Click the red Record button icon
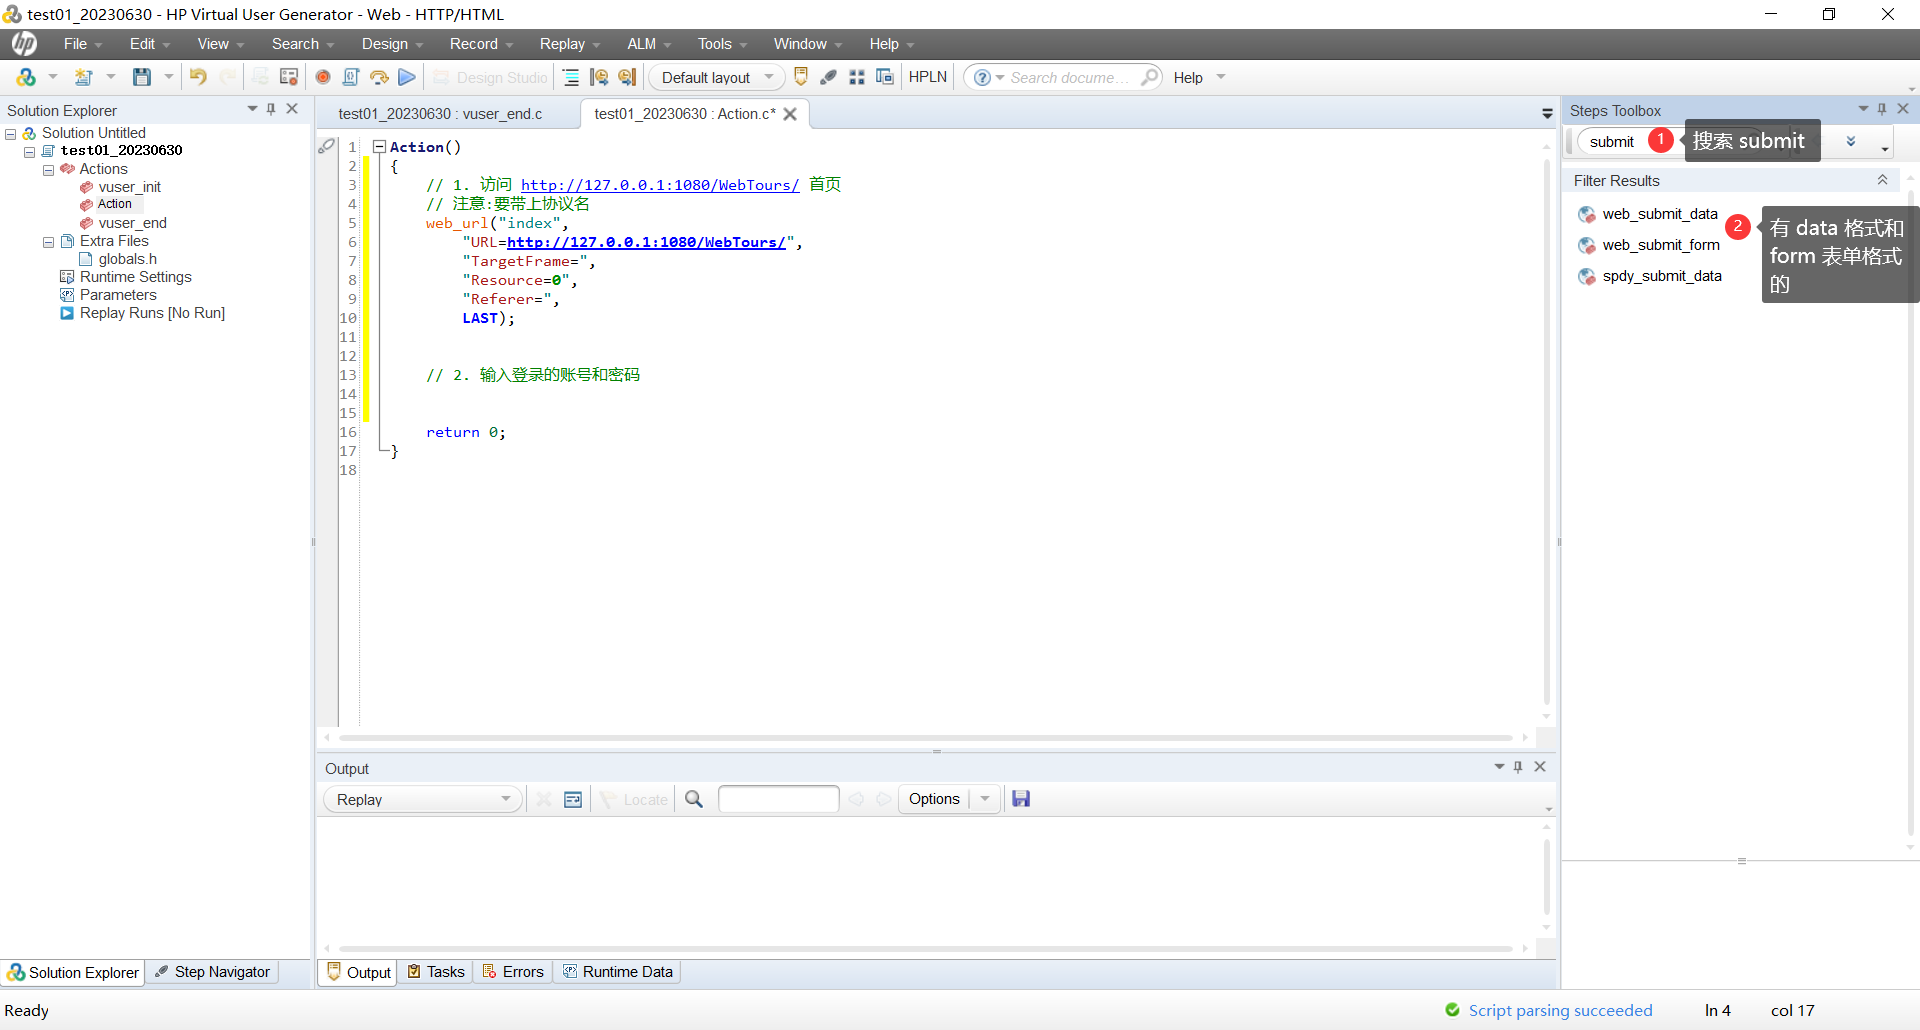The height and width of the screenshot is (1030, 1920). click(323, 77)
